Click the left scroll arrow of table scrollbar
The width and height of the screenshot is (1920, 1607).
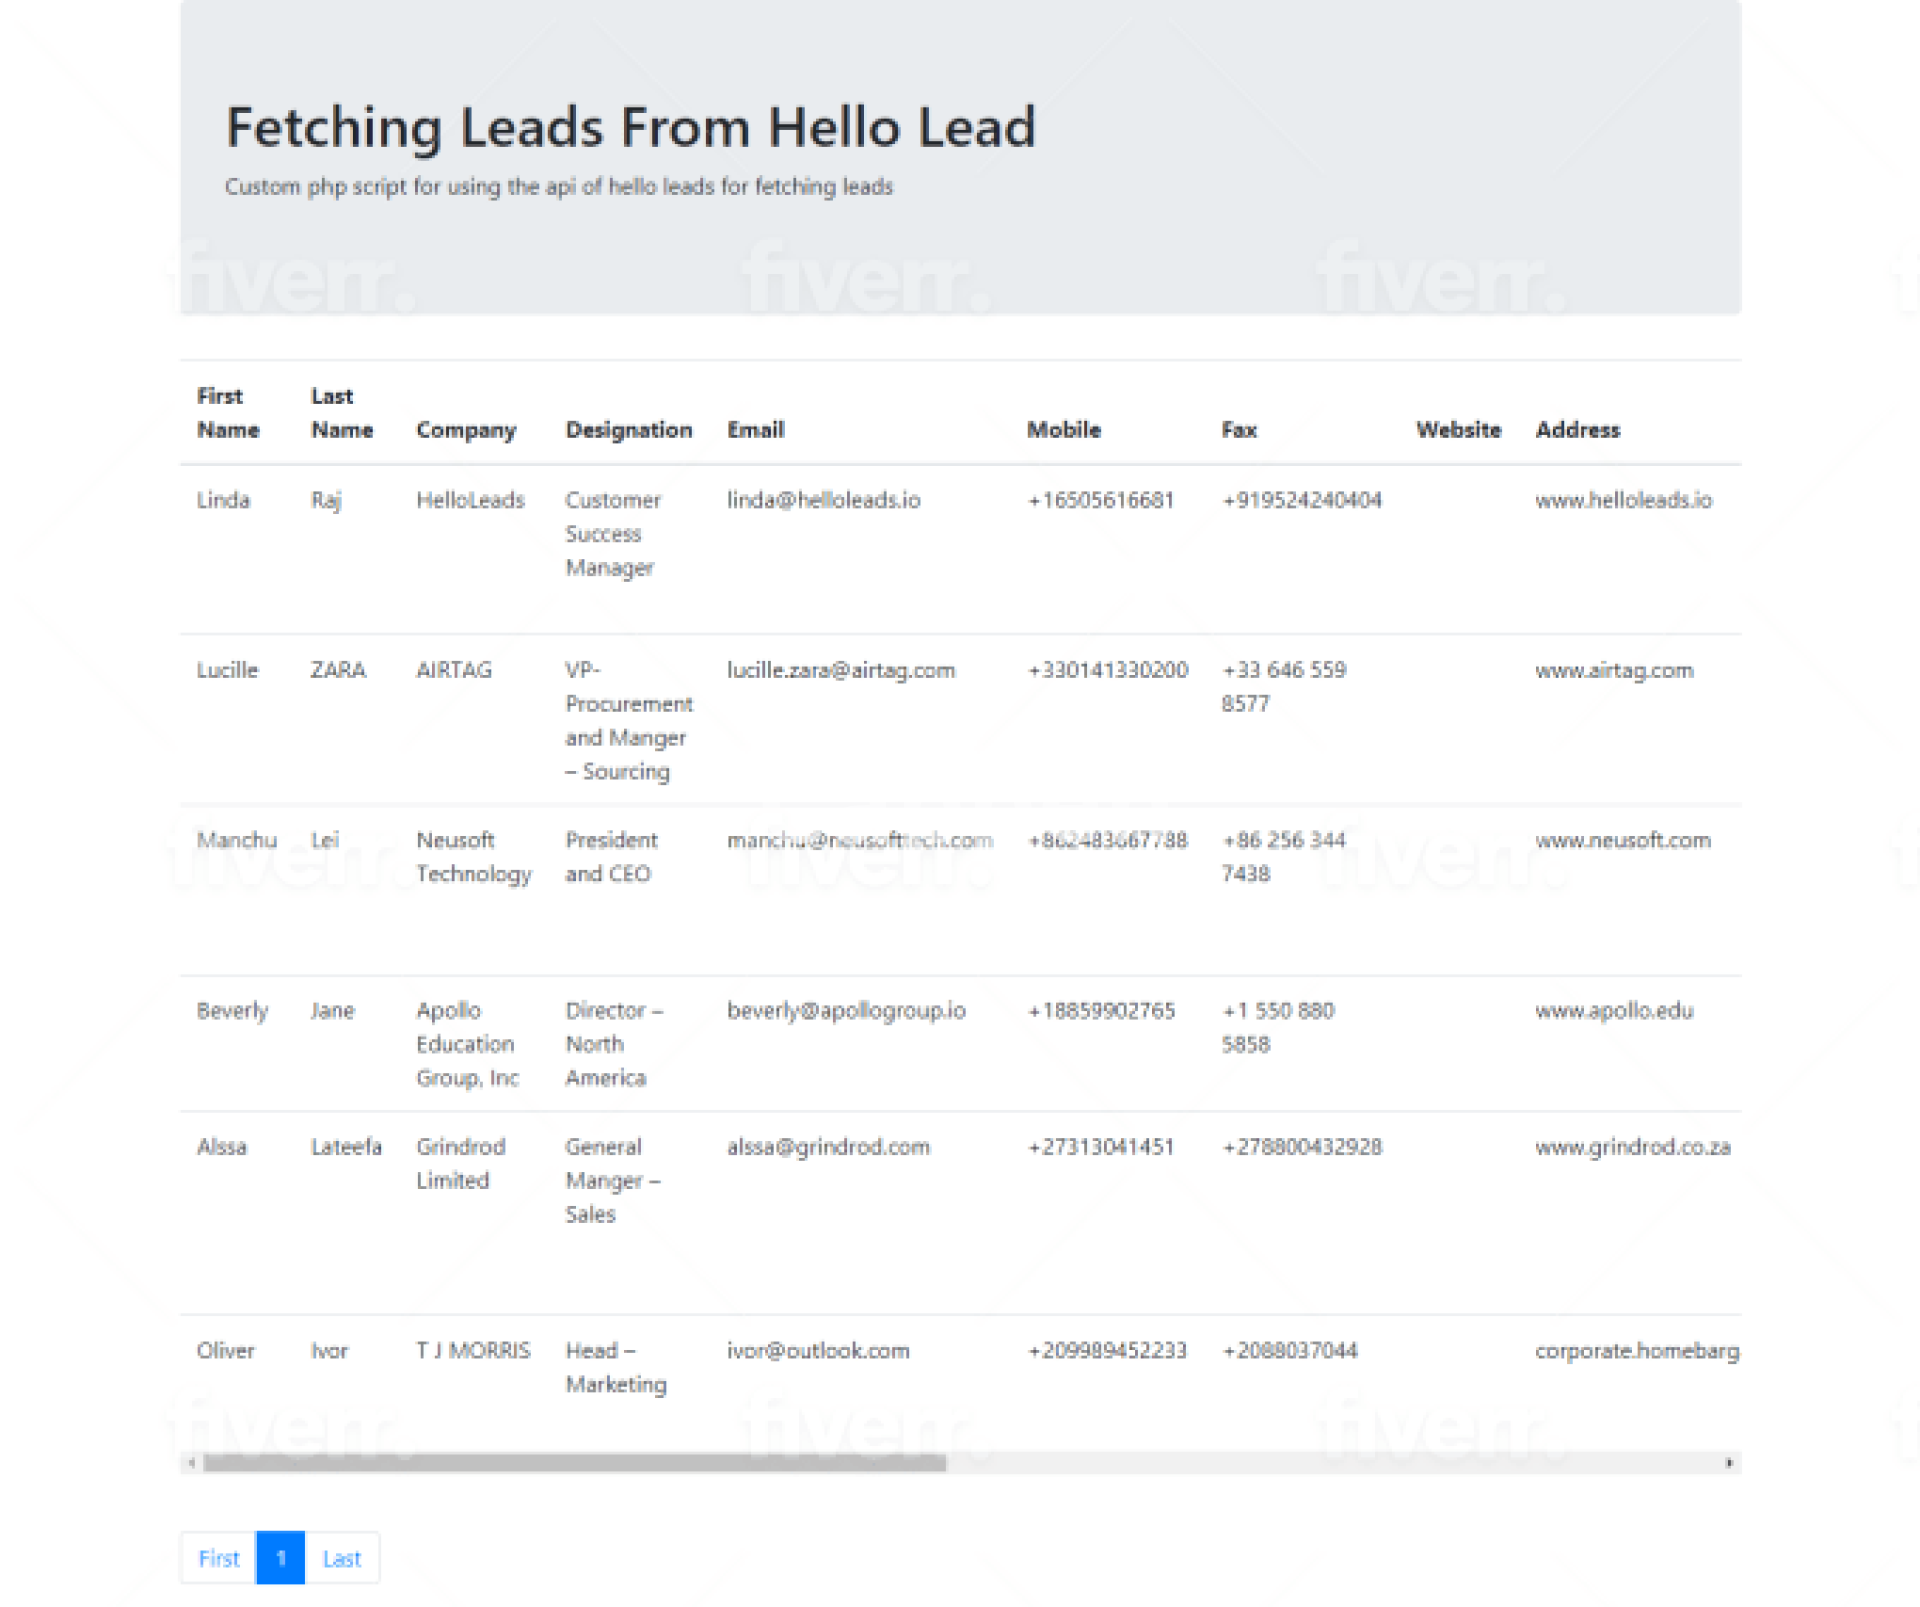[x=191, y=1463]
